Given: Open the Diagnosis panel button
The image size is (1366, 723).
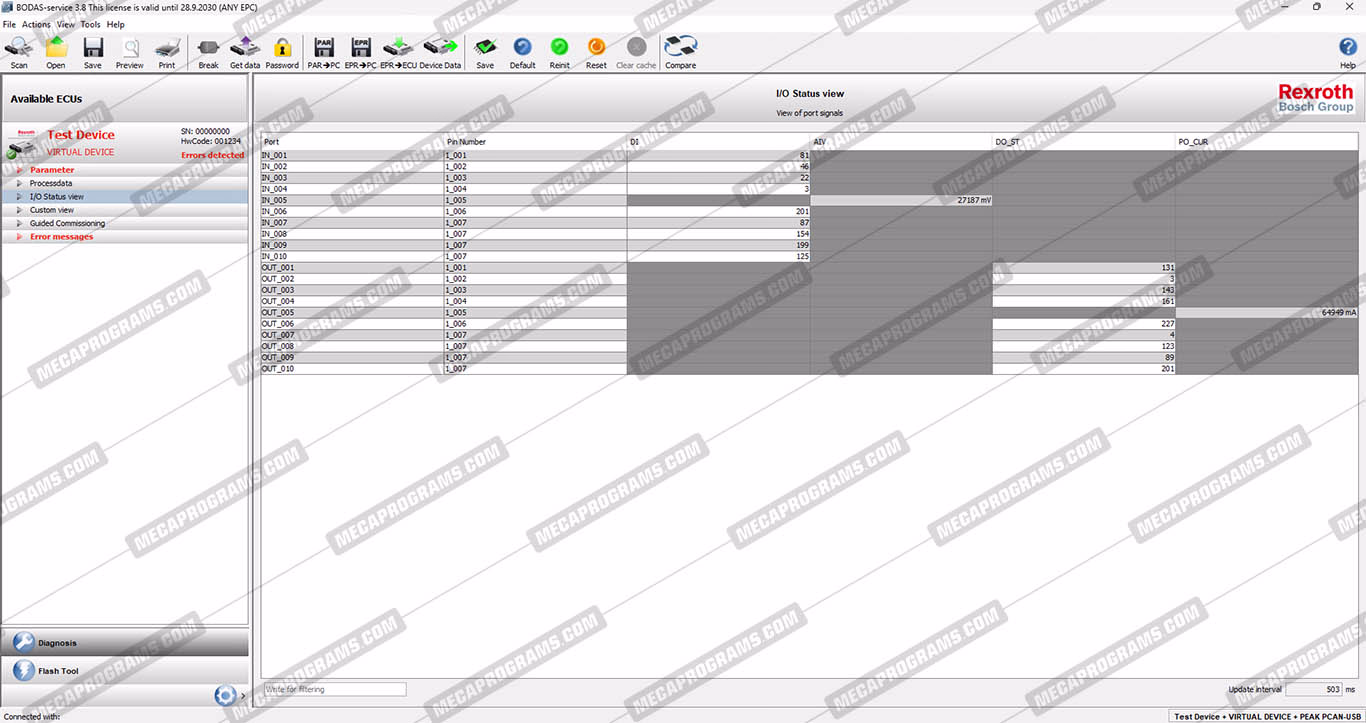Looking at the screenshot, I should tap(124, 643).
